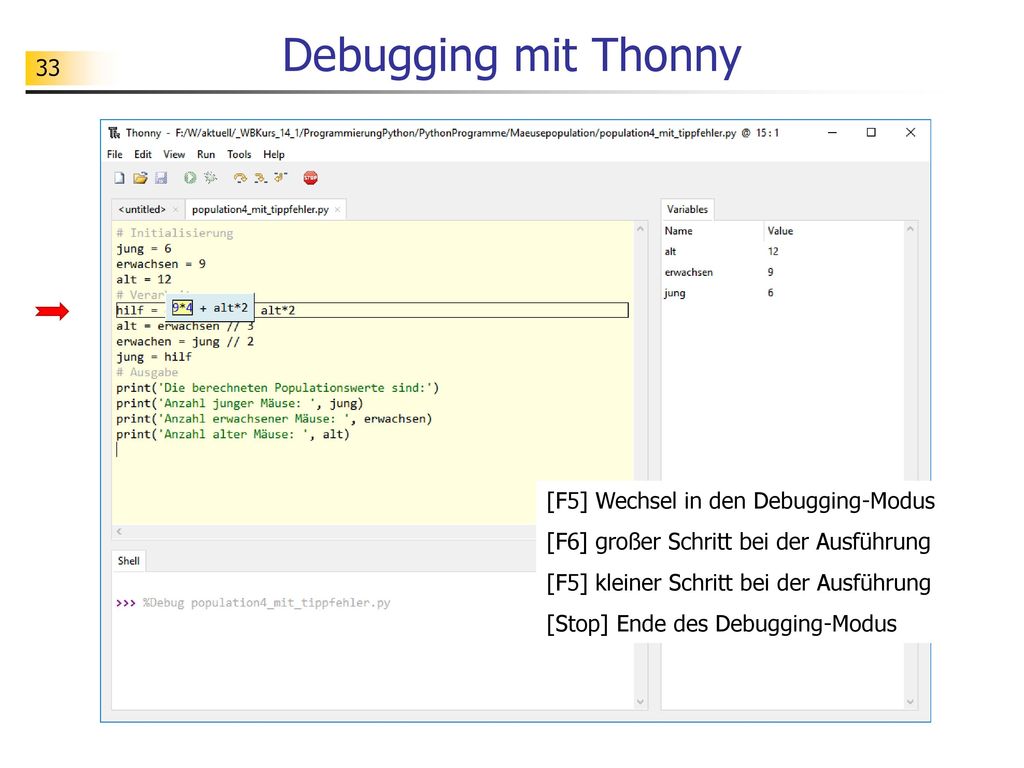The height and width of the screenshot is (768, 1024).
Task: Open the Help menu
Action: pos(274,155)
